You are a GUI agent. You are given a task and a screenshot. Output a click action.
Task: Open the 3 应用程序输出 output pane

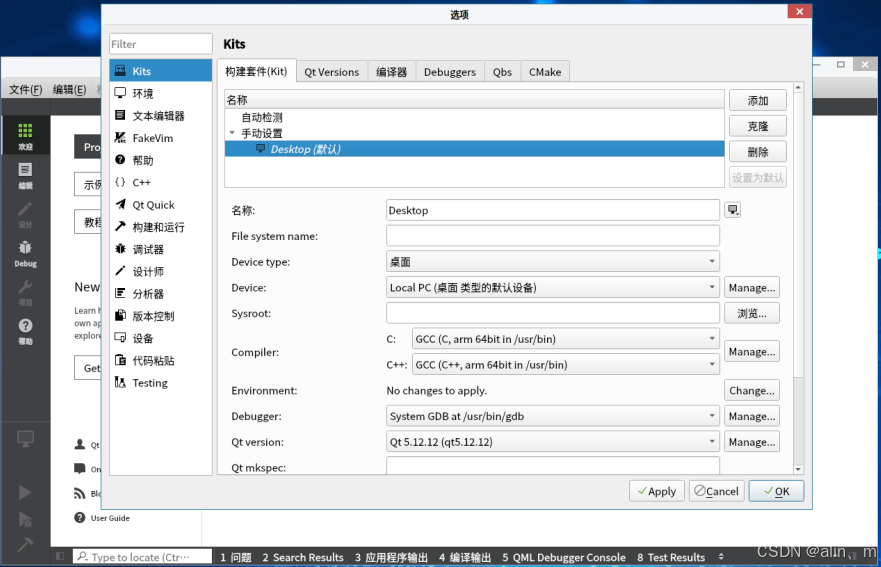point(391,557)
